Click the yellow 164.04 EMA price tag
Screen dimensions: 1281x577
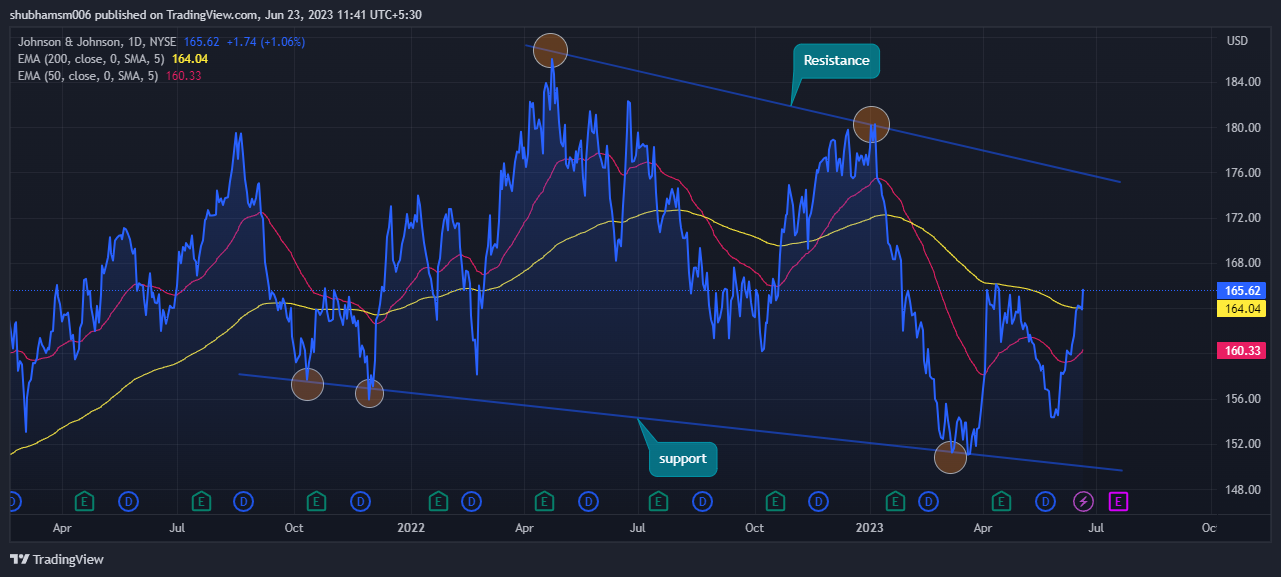point(1241,309)
